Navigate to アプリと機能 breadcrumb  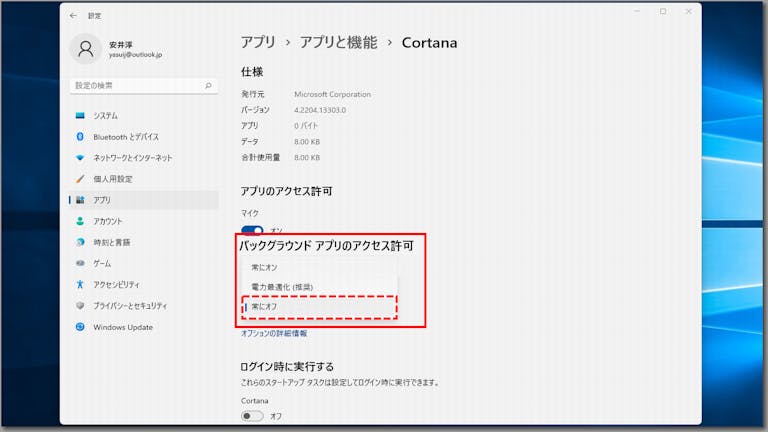(338, 43)
